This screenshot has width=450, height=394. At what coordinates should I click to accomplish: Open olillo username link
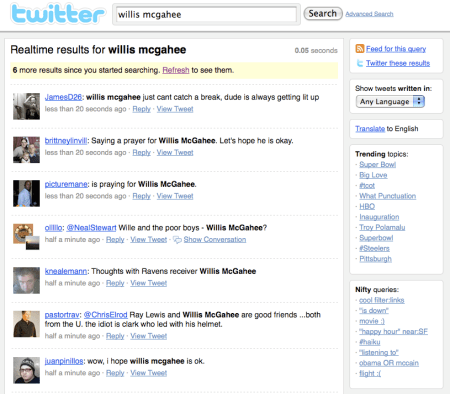pos(53,228)
